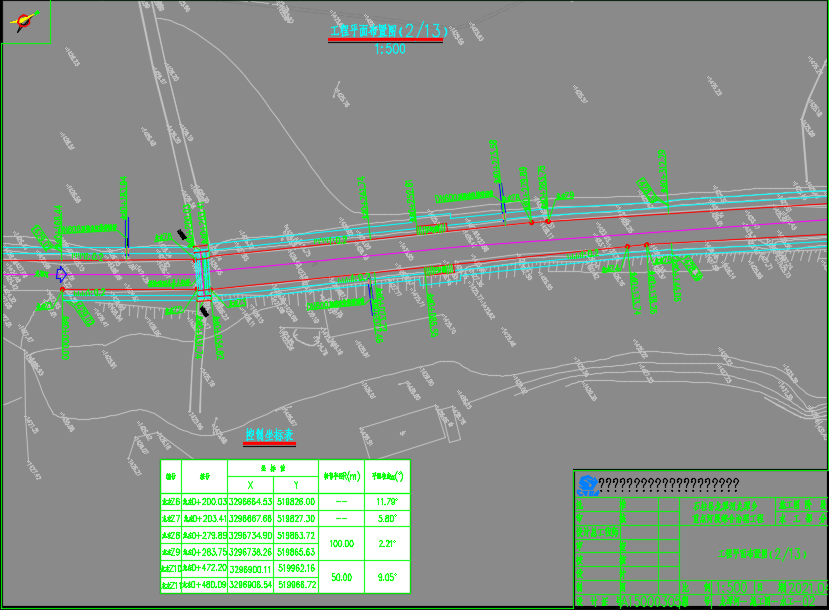This screenshot has width=829, height=610.
Task: Click the Y column header in coordinate table
Action: pos(296,485)
